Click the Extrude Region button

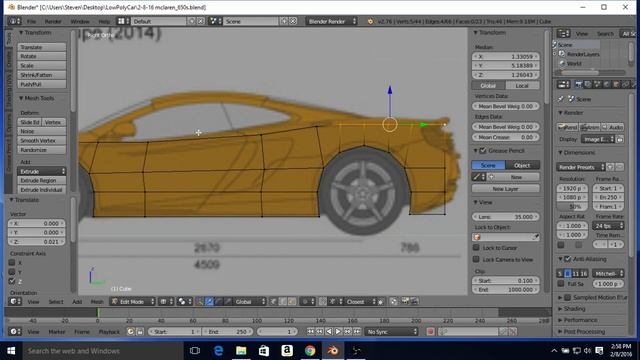click(x=42, y=180)
